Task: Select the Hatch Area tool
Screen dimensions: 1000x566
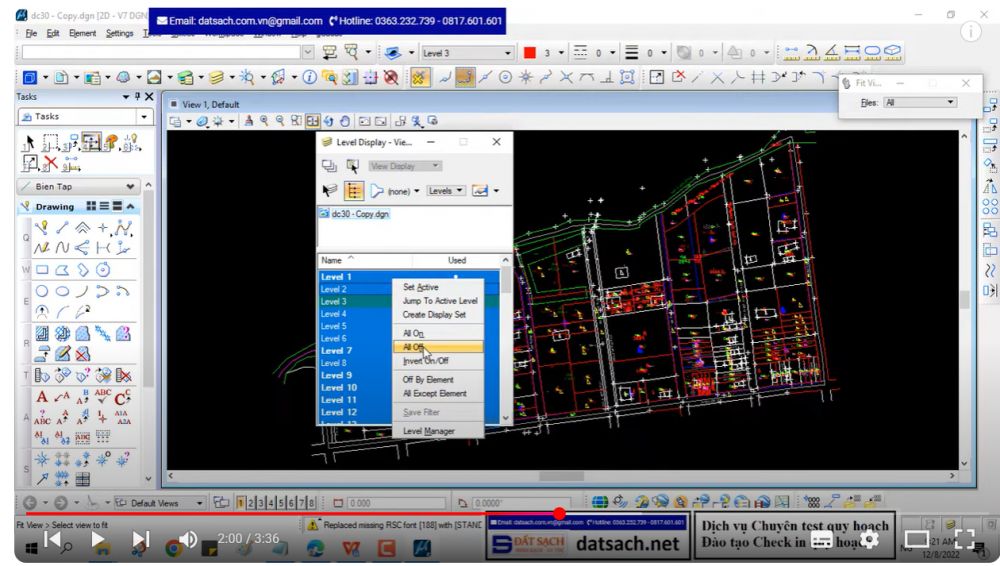Action: click(42, 333)
